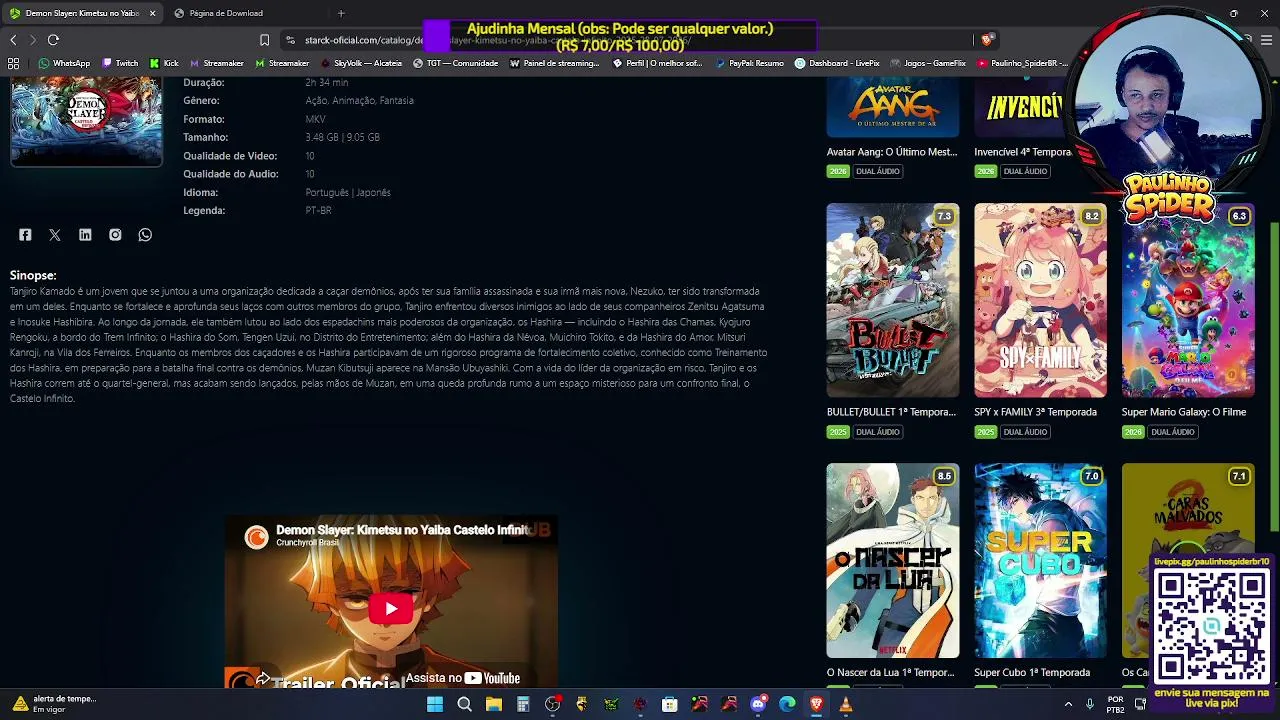Screen dimensions: 1280x720
Task: Open the Jogos – GameFlix bookmark
Action: 927,63
